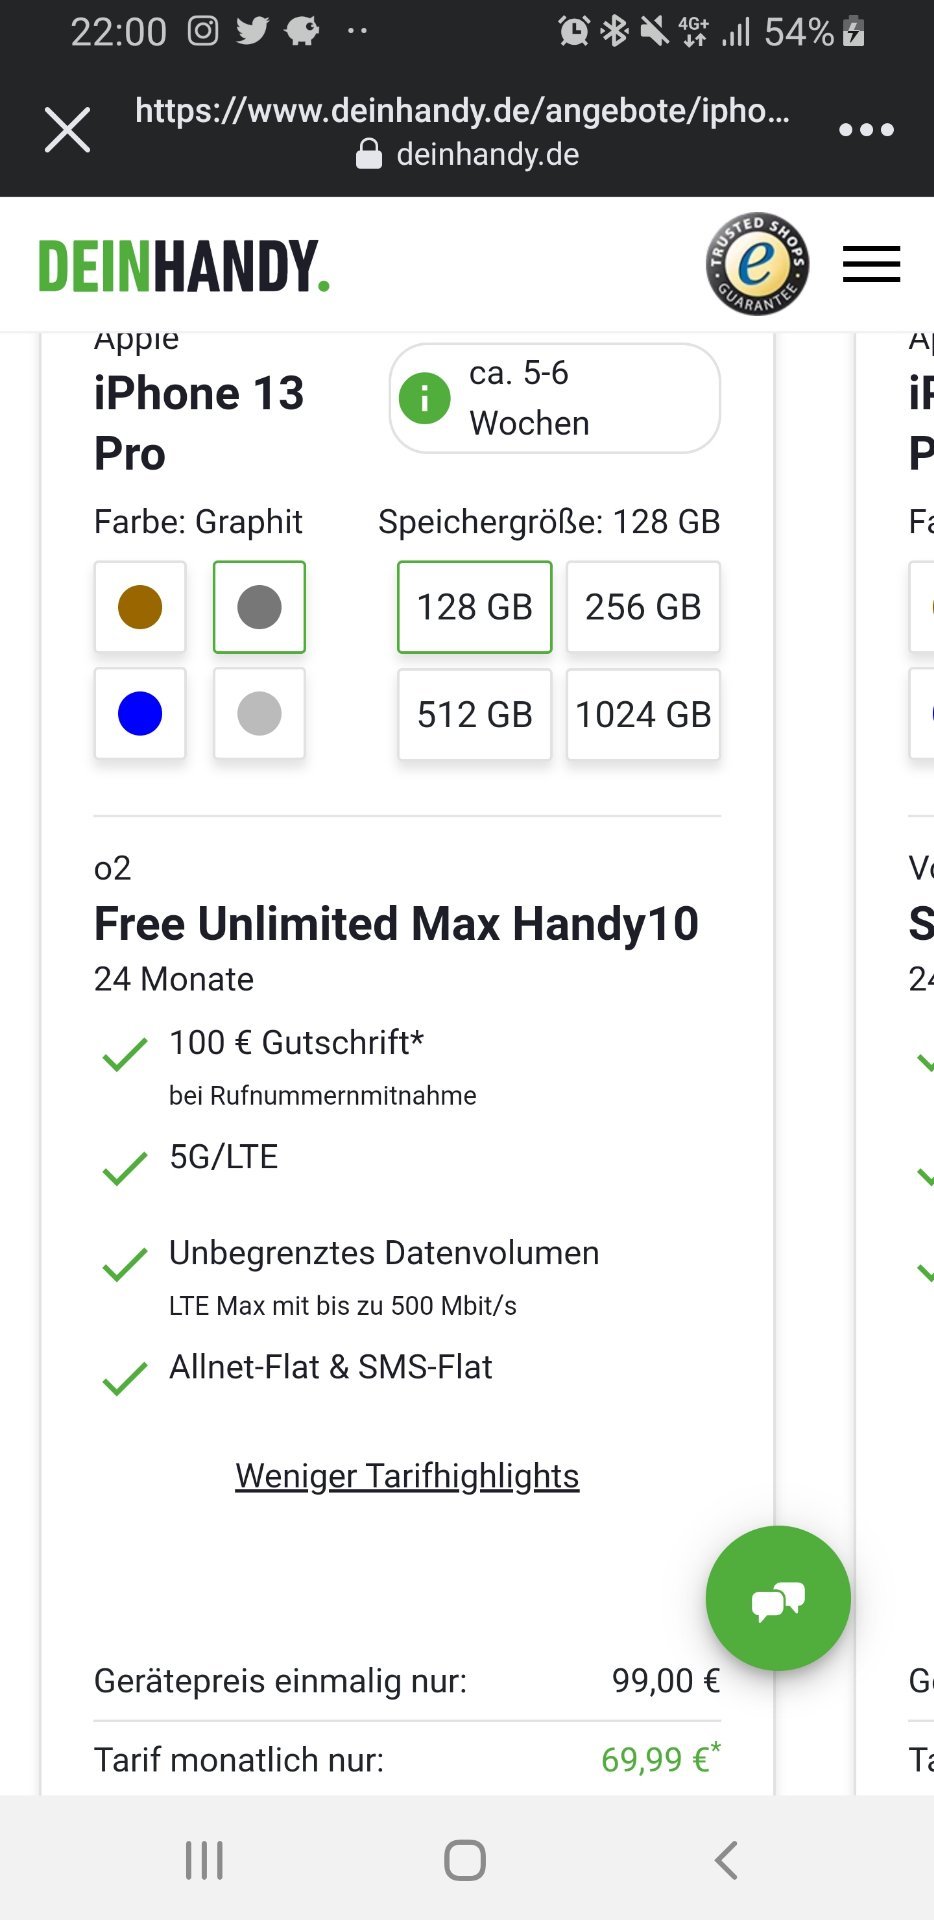The width and height of the screenshot is (934, 1920).
Task: Tap the Android home button
Action: (465, 1860)
